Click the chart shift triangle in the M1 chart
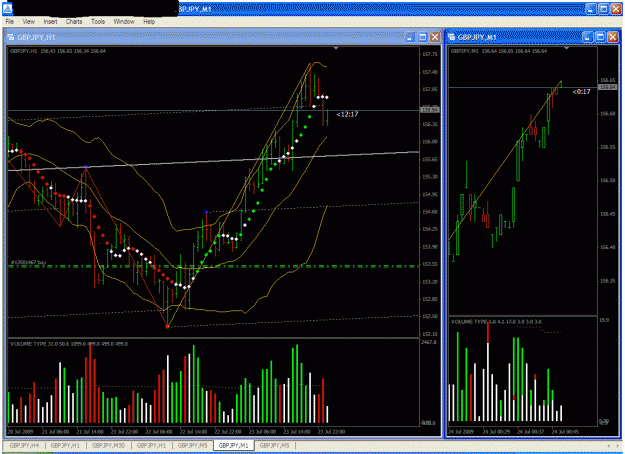Screen dimensions: 625x454 [566, 48]
